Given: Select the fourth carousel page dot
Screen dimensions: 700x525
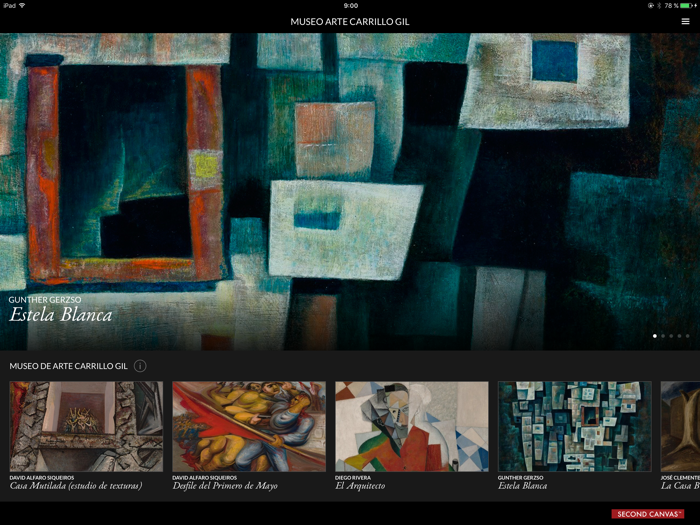Looking at the screenshot, I should point(679,336).
